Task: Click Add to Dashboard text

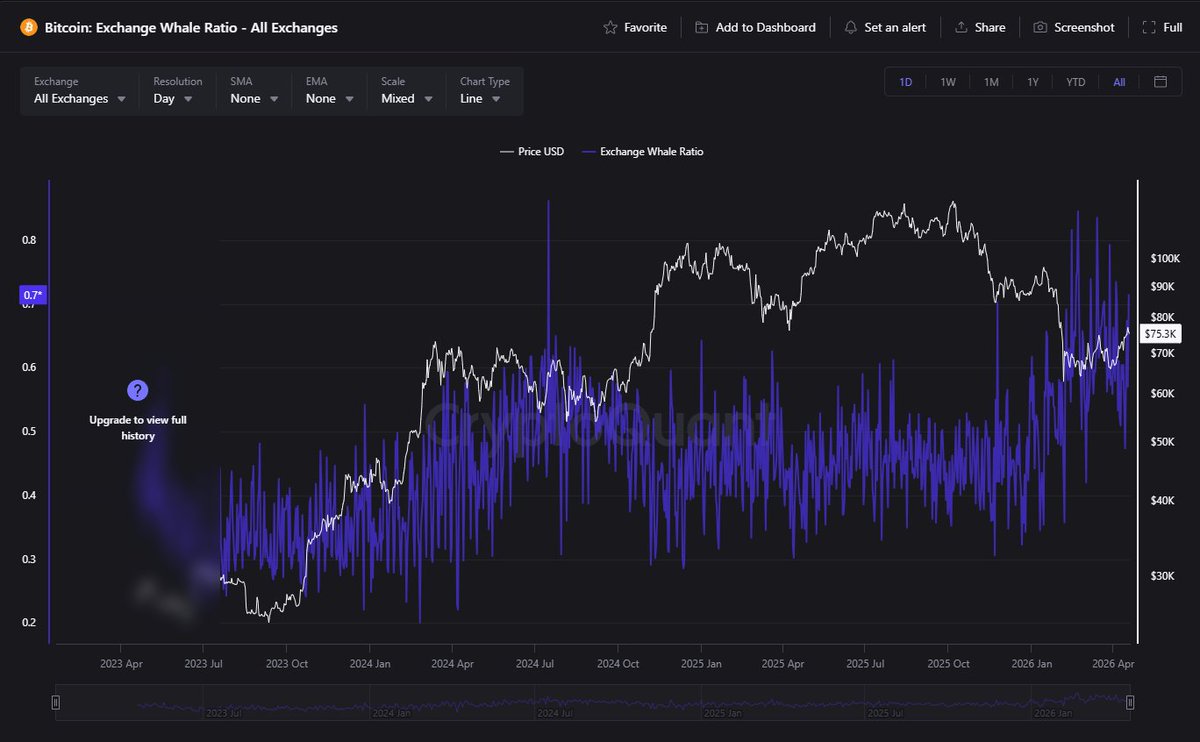Action: (766, 28)
